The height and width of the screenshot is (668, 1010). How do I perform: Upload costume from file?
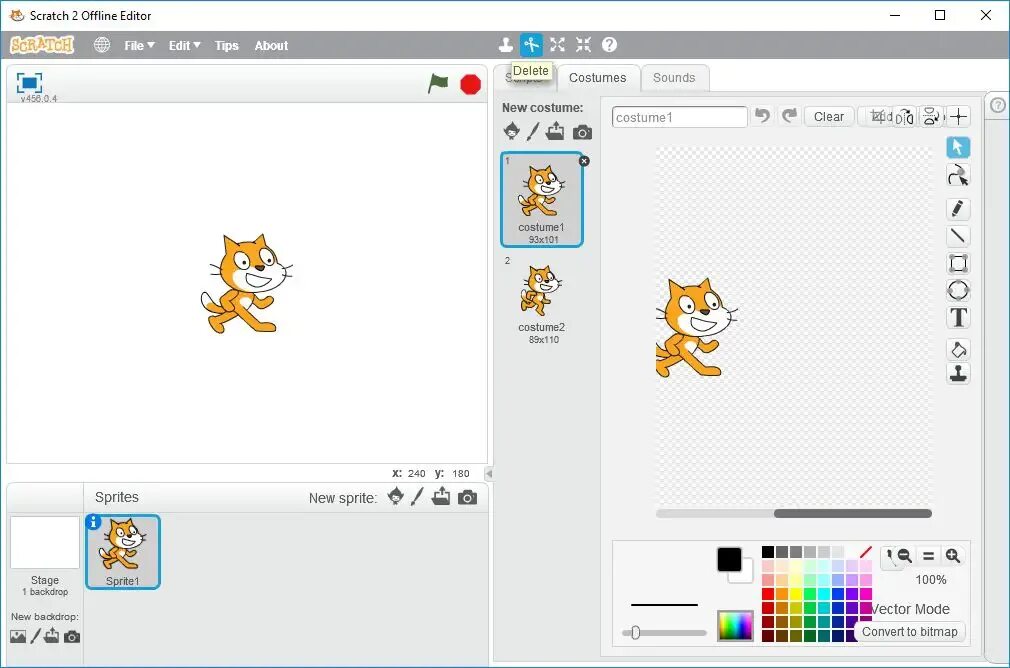tap(555, 131)
